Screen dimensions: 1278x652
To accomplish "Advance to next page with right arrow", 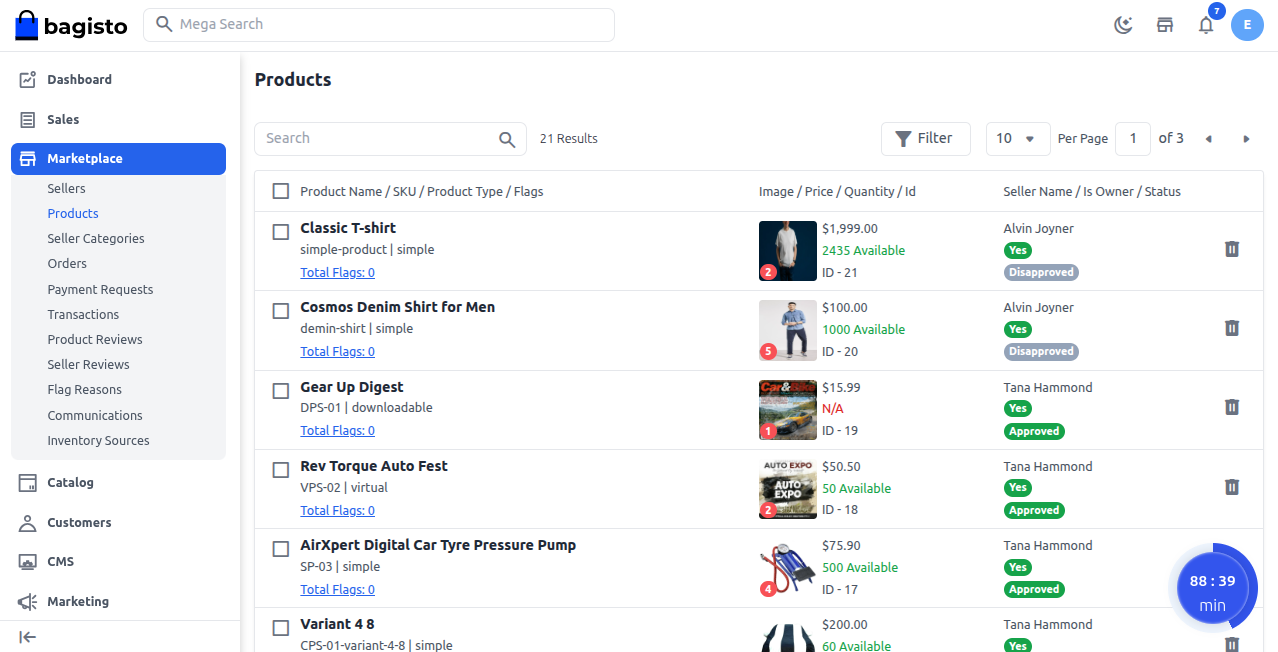I will [1246, 138].
